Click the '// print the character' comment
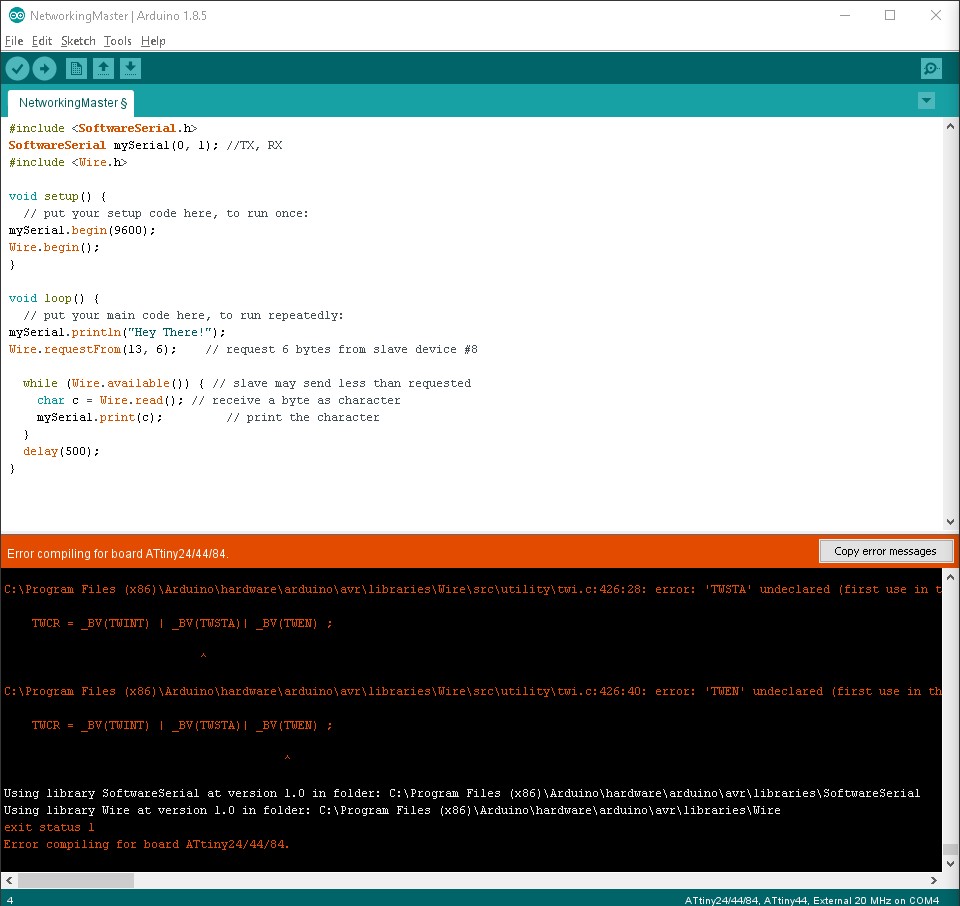 [x=303, y=417]
